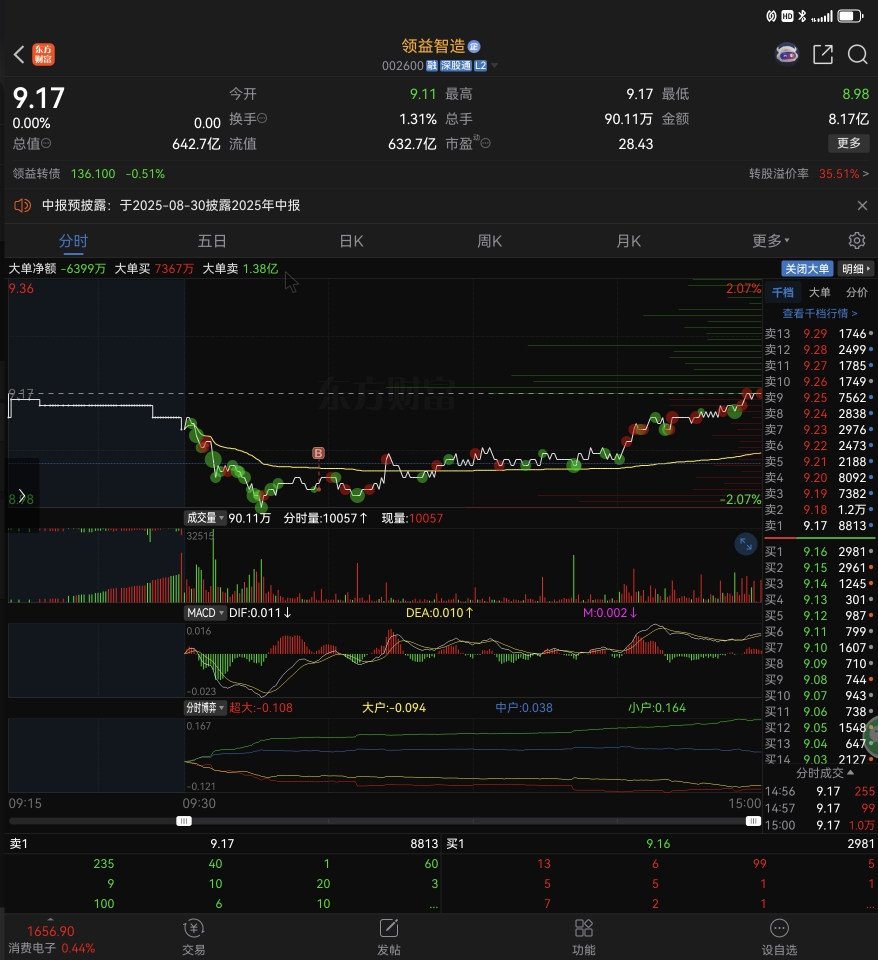Open 查看千档行情 link
The width and height of the screenshot is (878, 960).
tap(820, 313)
